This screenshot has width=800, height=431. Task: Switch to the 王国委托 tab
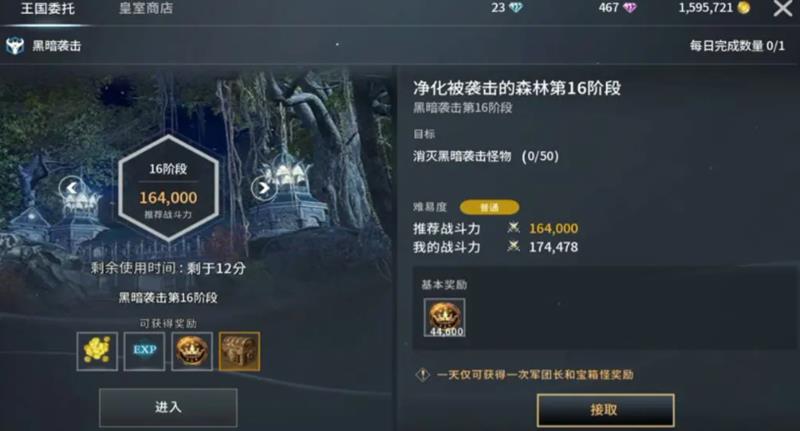tap(48, 9)
